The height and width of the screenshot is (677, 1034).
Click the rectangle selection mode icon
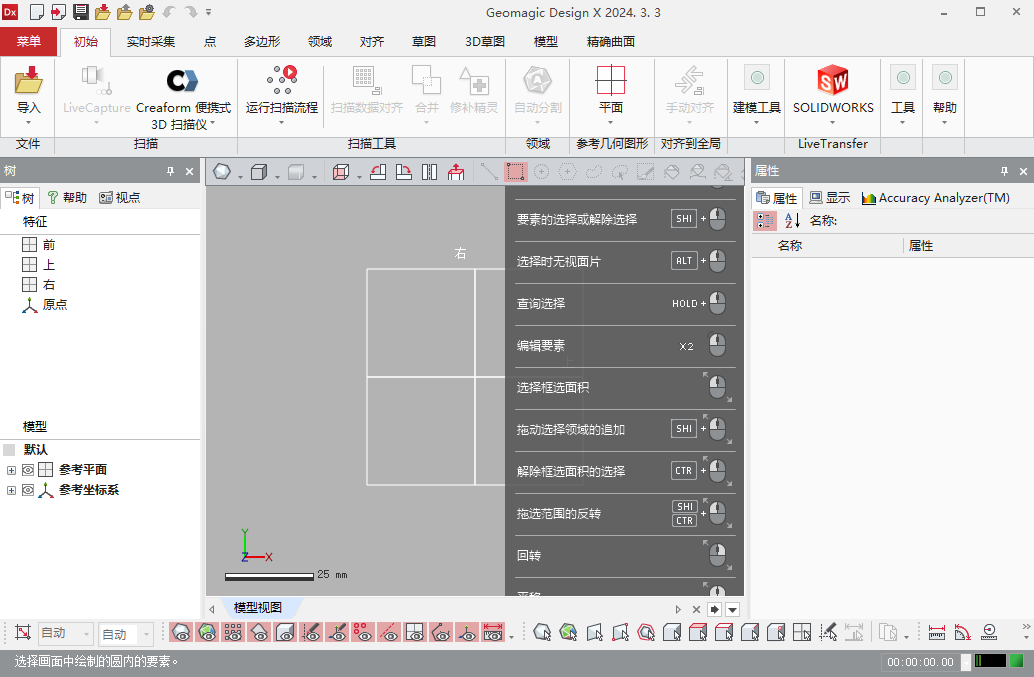point(516,172)
